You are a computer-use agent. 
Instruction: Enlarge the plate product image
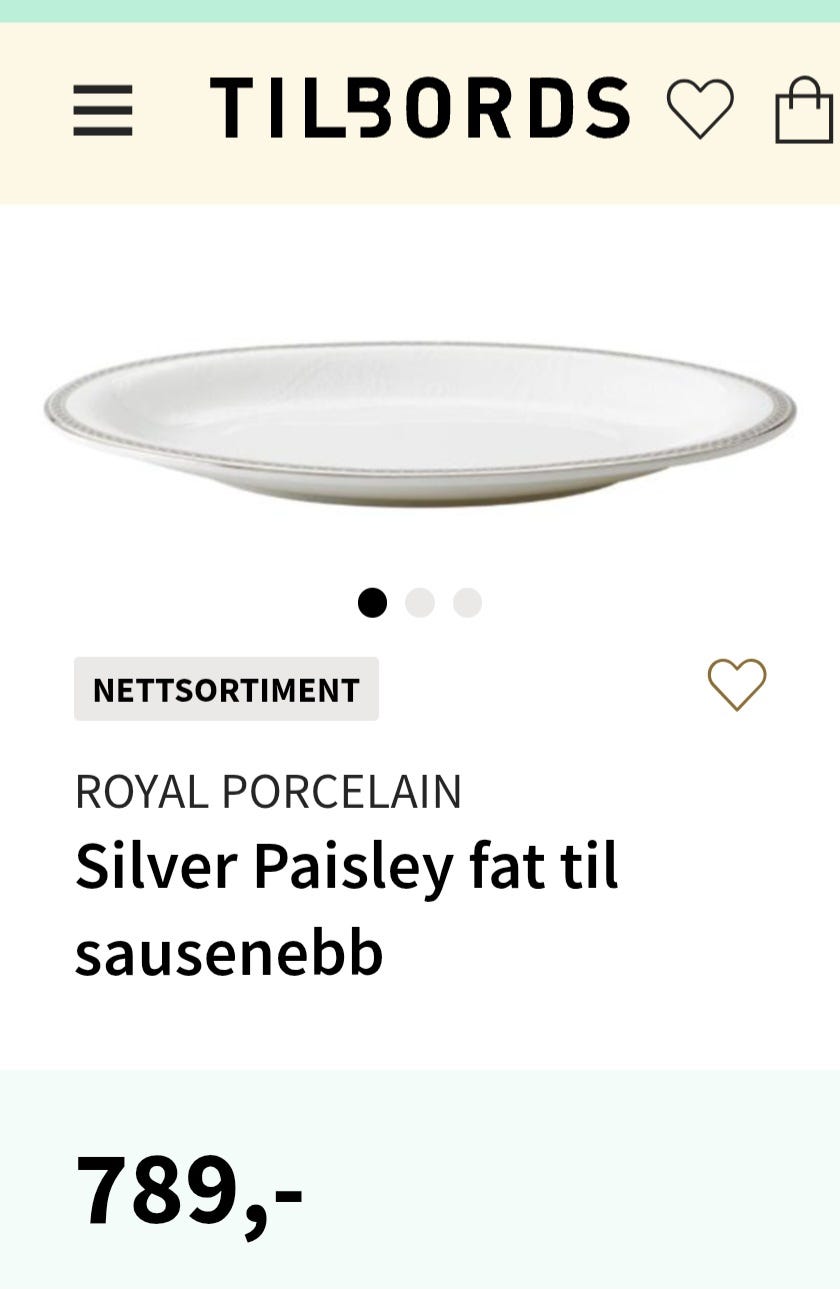point(420,423)
